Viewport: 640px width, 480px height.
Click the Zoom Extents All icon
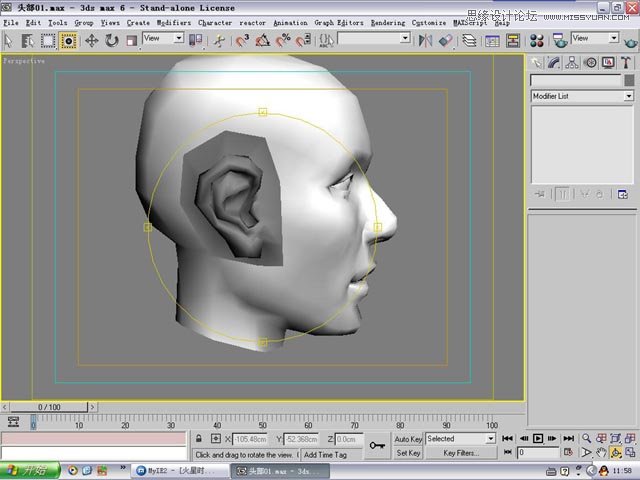click(x=630, y=439)
